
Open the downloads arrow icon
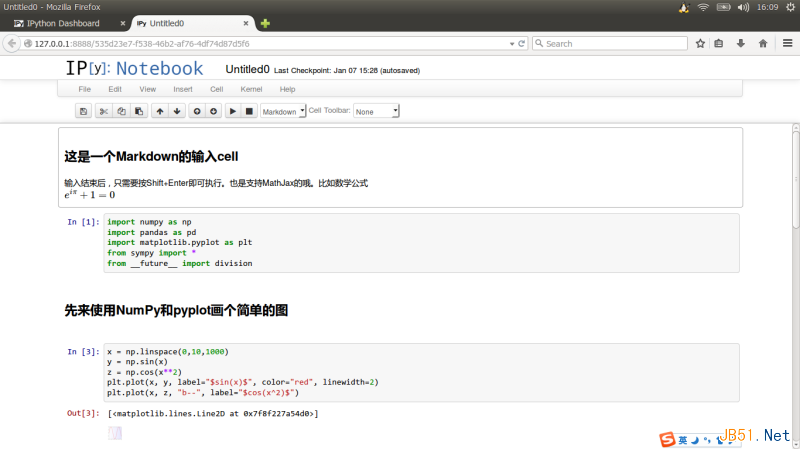[x=741, y=44]
